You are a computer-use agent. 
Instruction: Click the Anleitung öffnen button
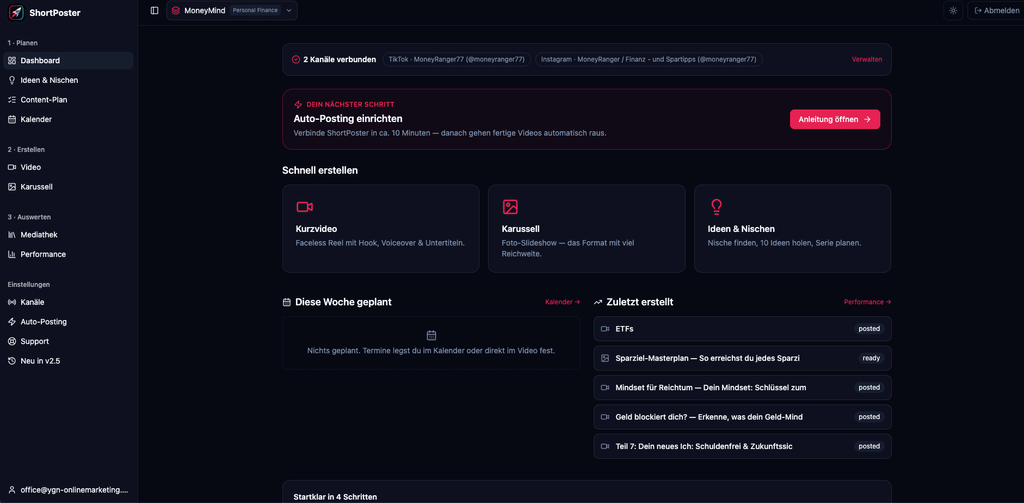(835, 120)
